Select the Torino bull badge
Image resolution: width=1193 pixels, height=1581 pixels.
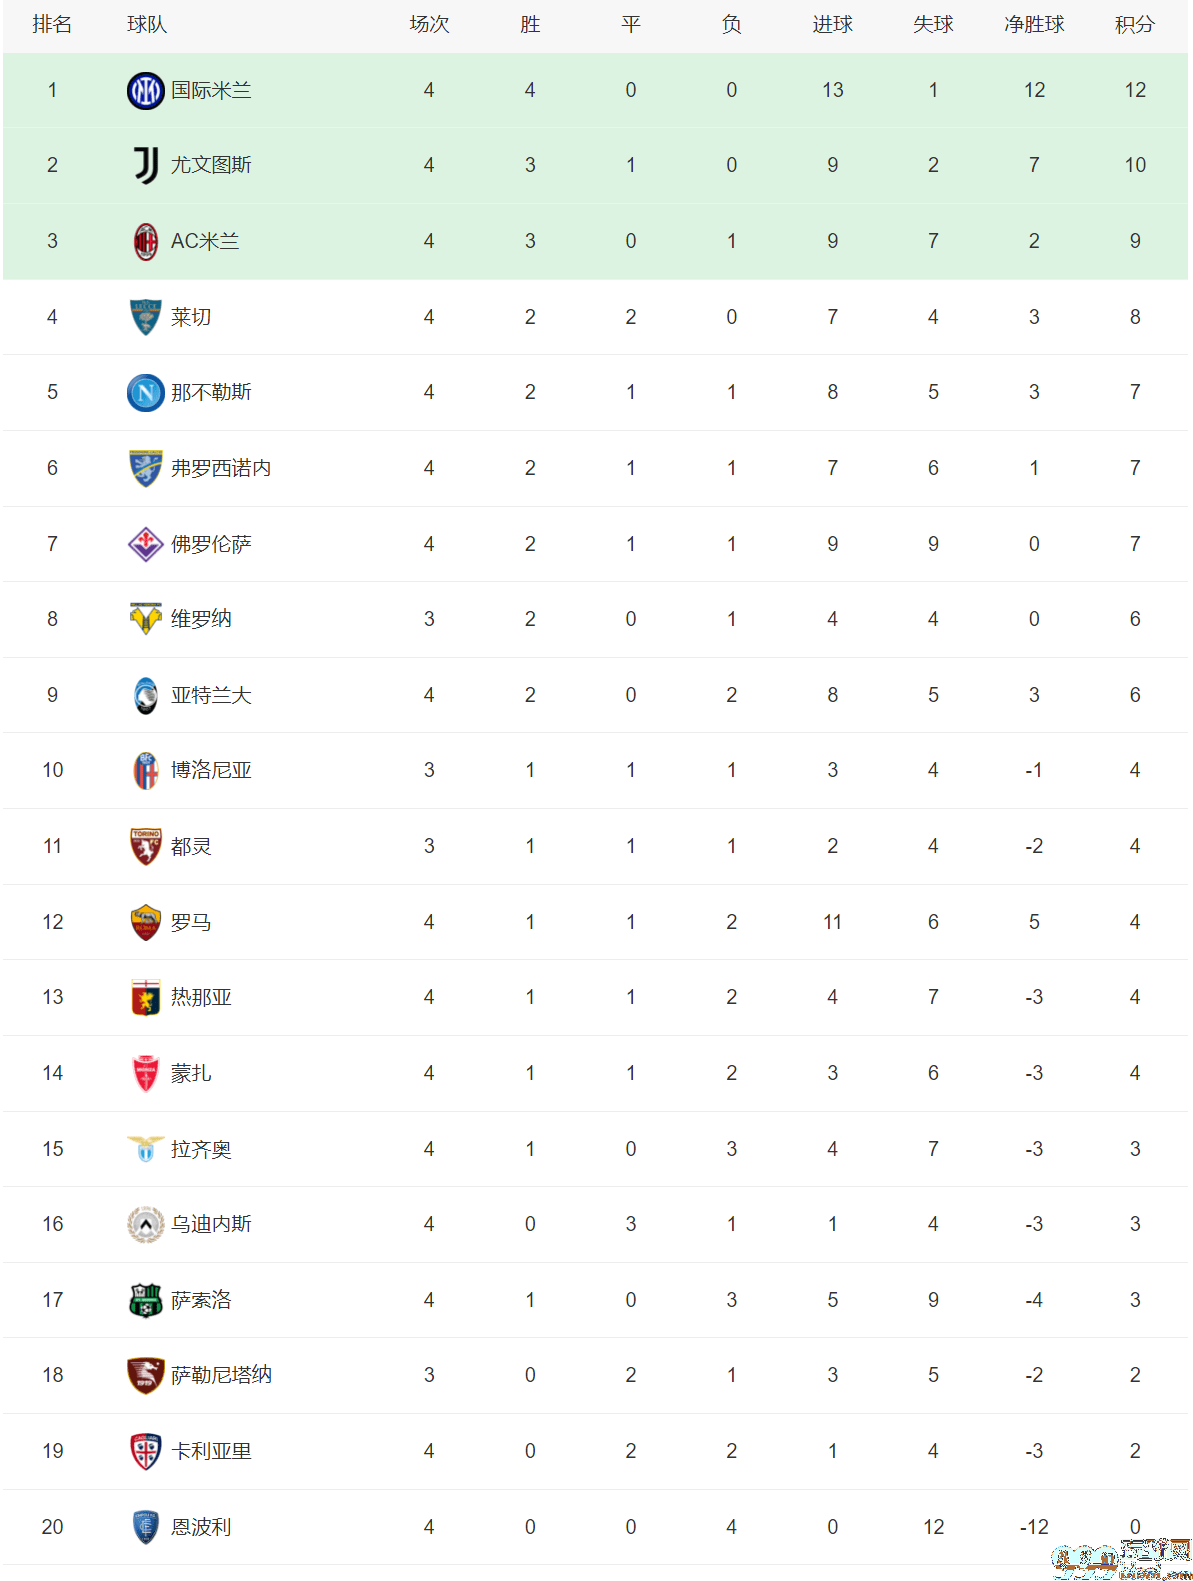[x=146, y=846]
